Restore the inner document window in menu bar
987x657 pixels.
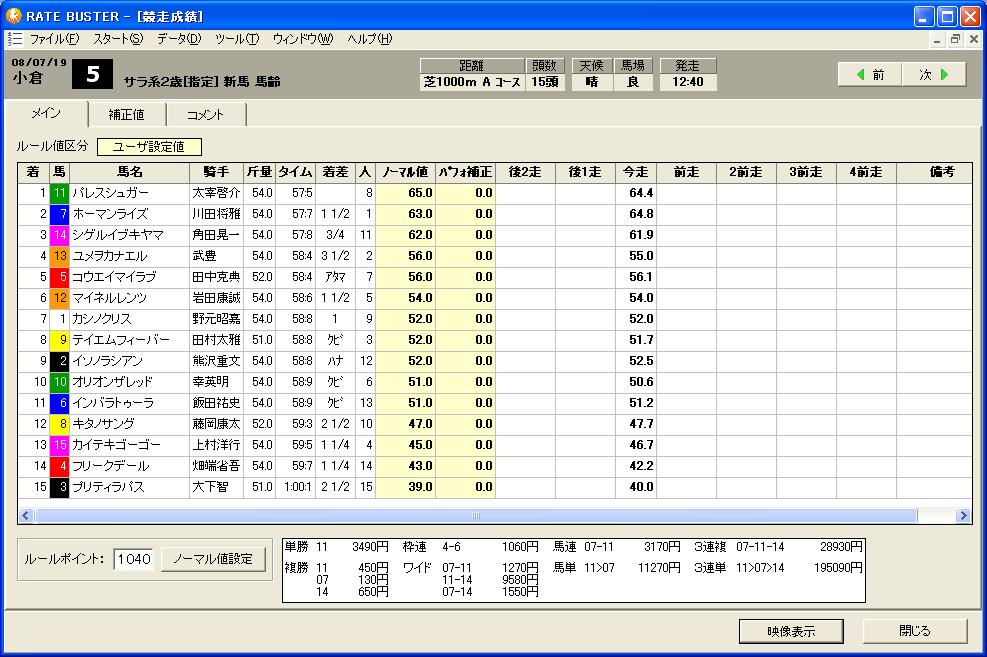955,39
